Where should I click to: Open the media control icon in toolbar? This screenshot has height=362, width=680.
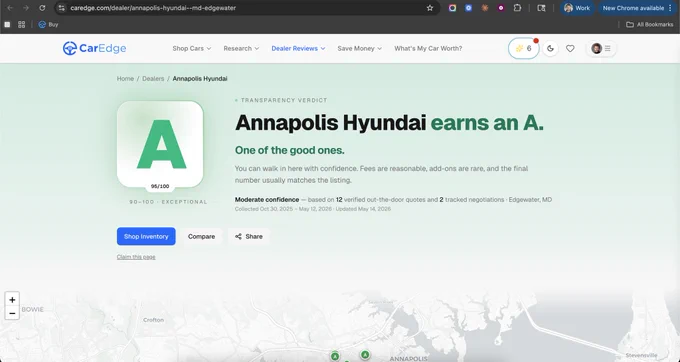tap(541, 8)
